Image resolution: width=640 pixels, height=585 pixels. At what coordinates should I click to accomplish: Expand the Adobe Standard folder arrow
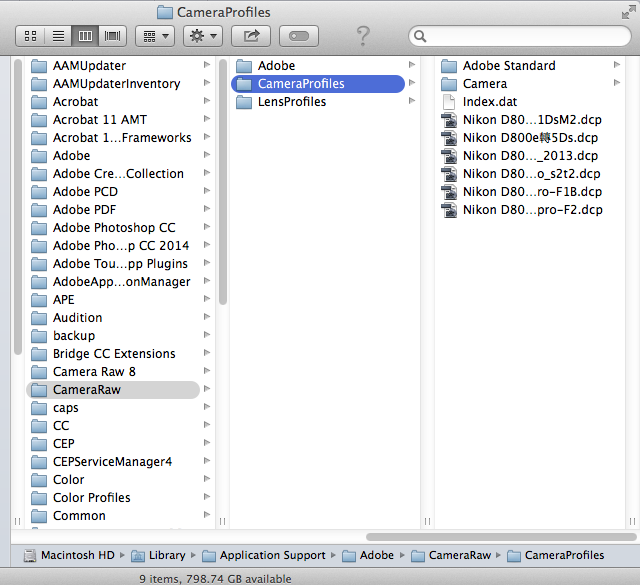point(617,65)
